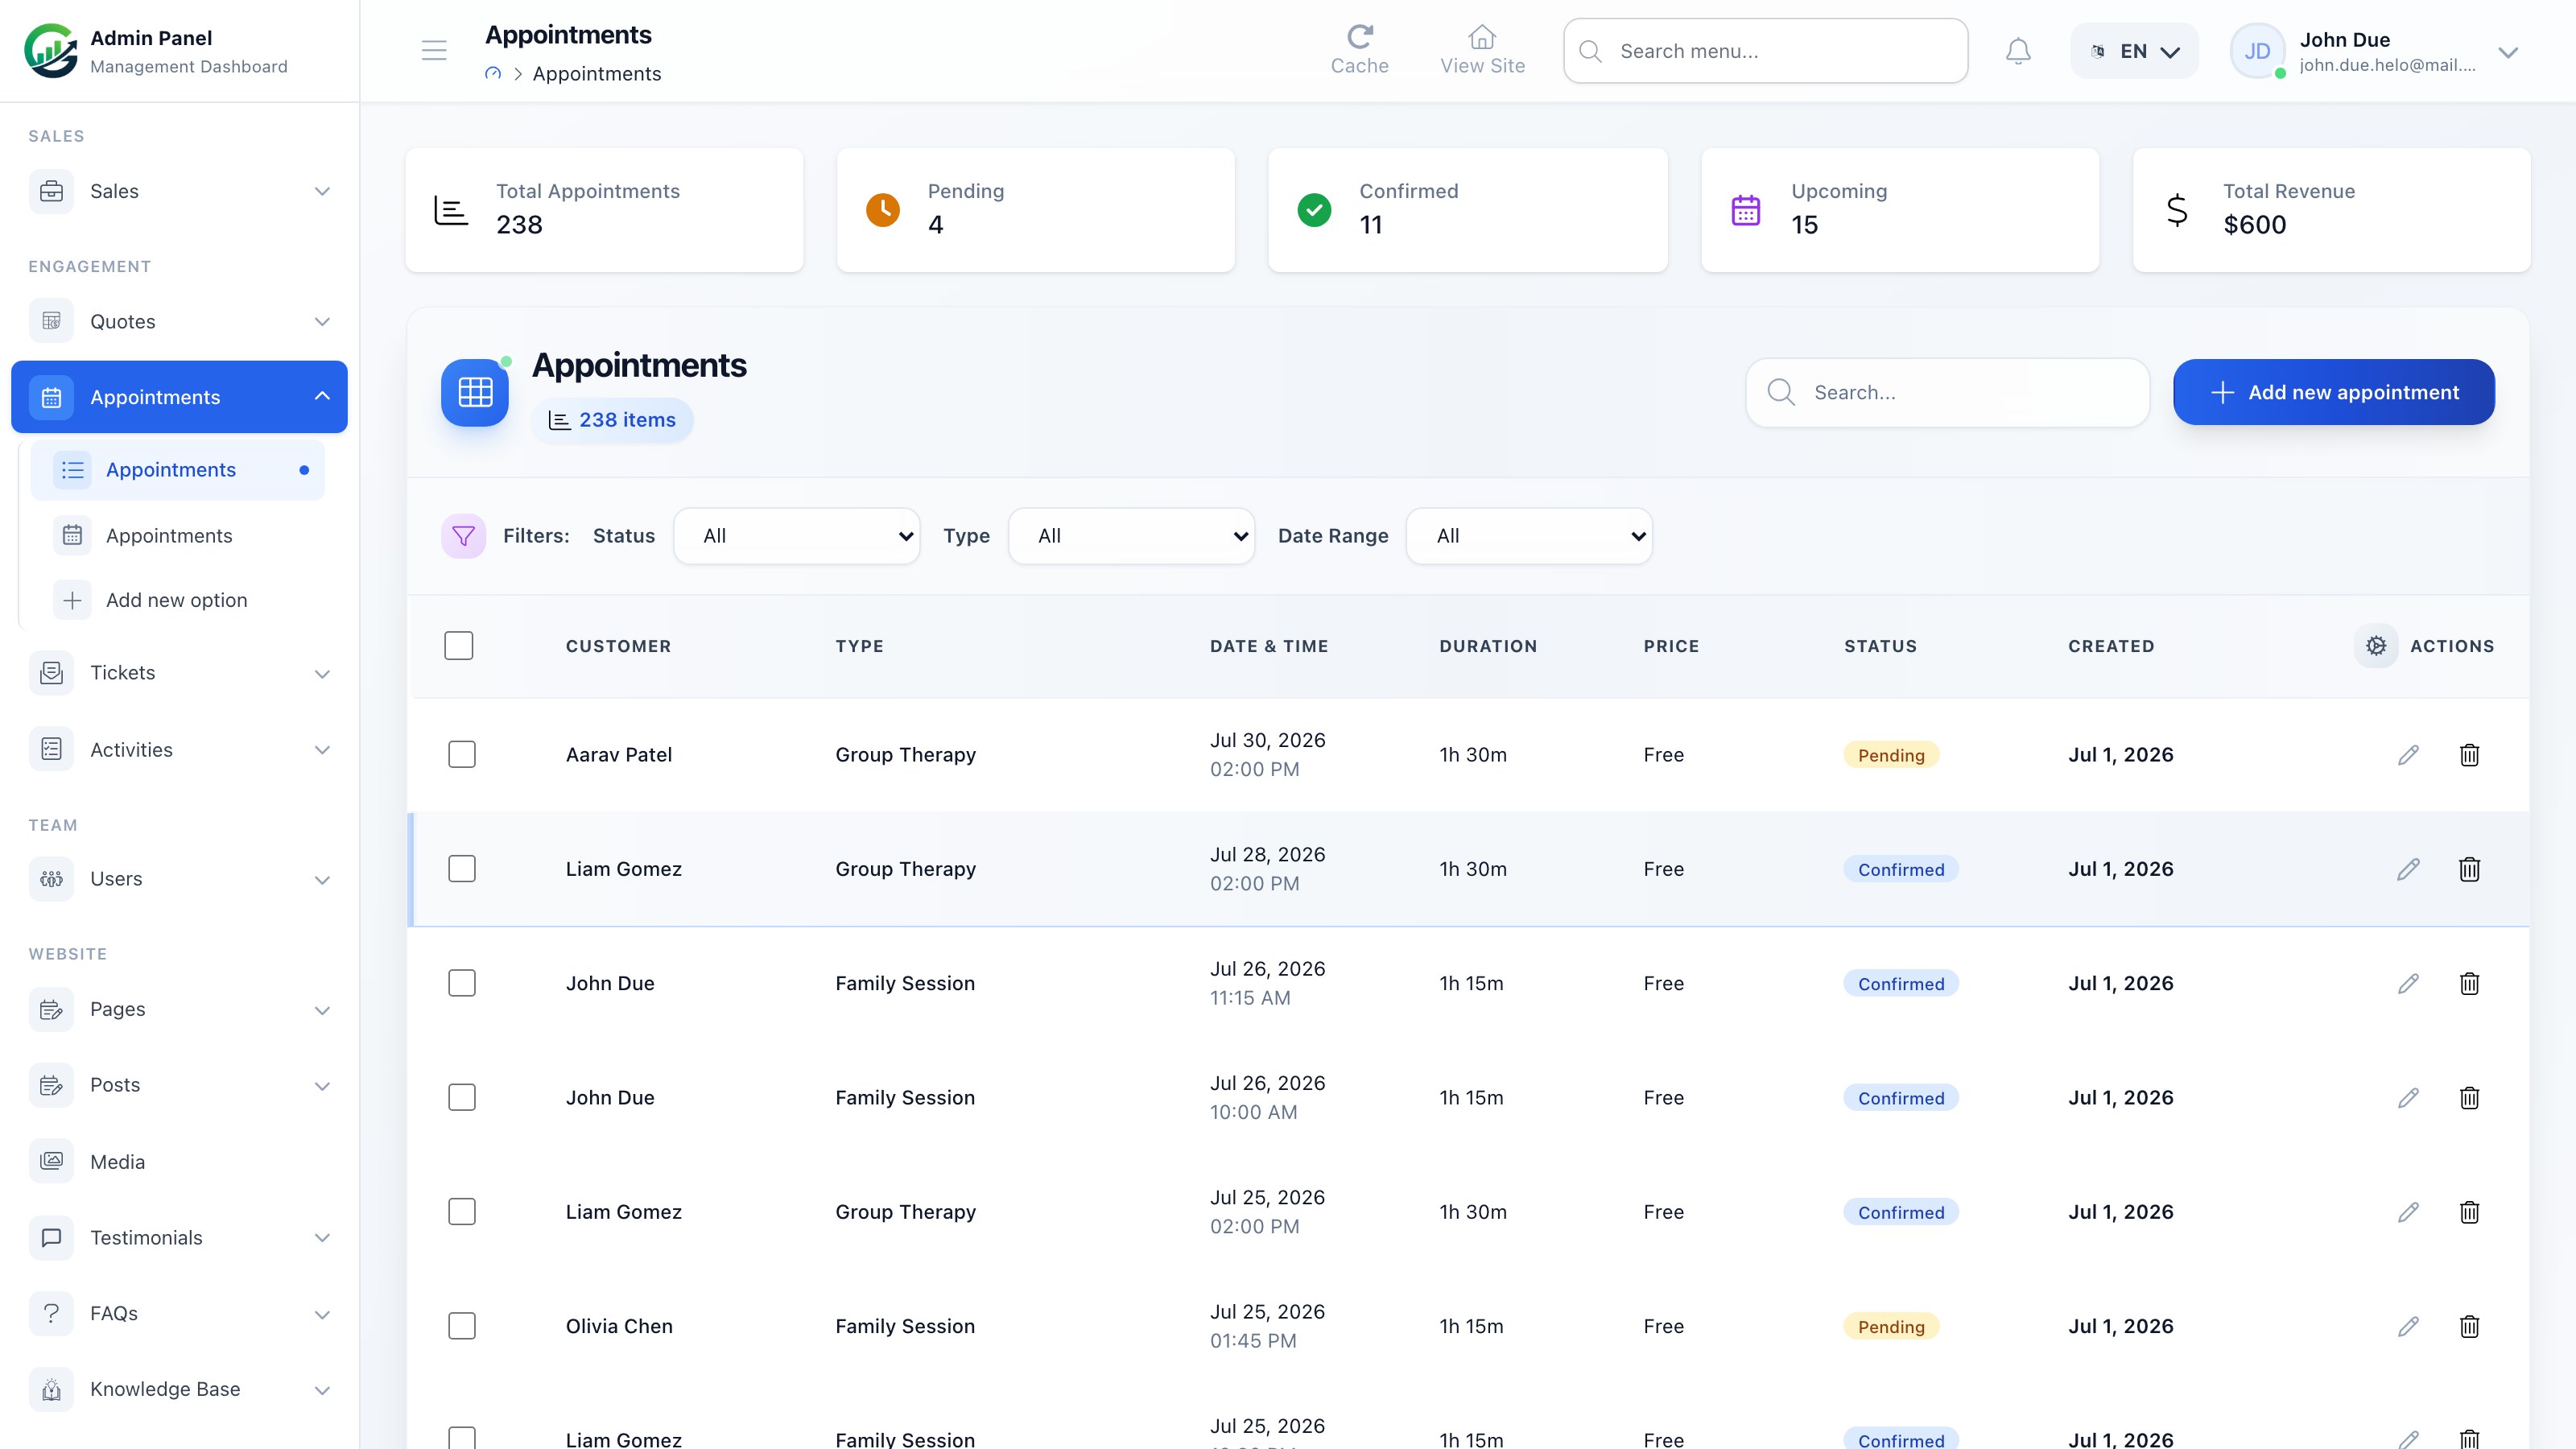
Task: Expand the John Due account menu chevron
Action: [2508, 52]
